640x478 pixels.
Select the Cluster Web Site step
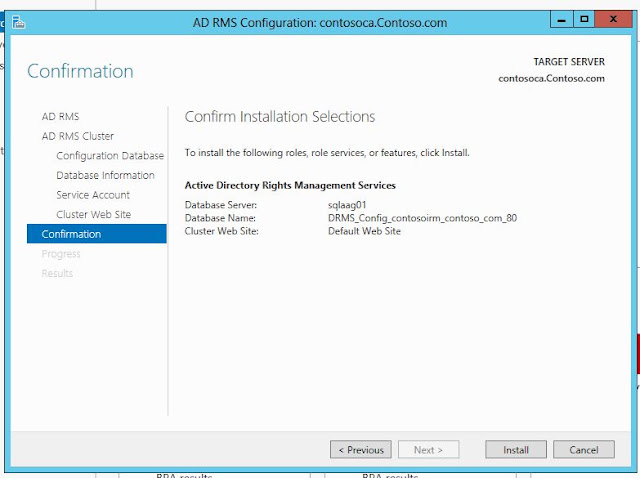[93, 214]
